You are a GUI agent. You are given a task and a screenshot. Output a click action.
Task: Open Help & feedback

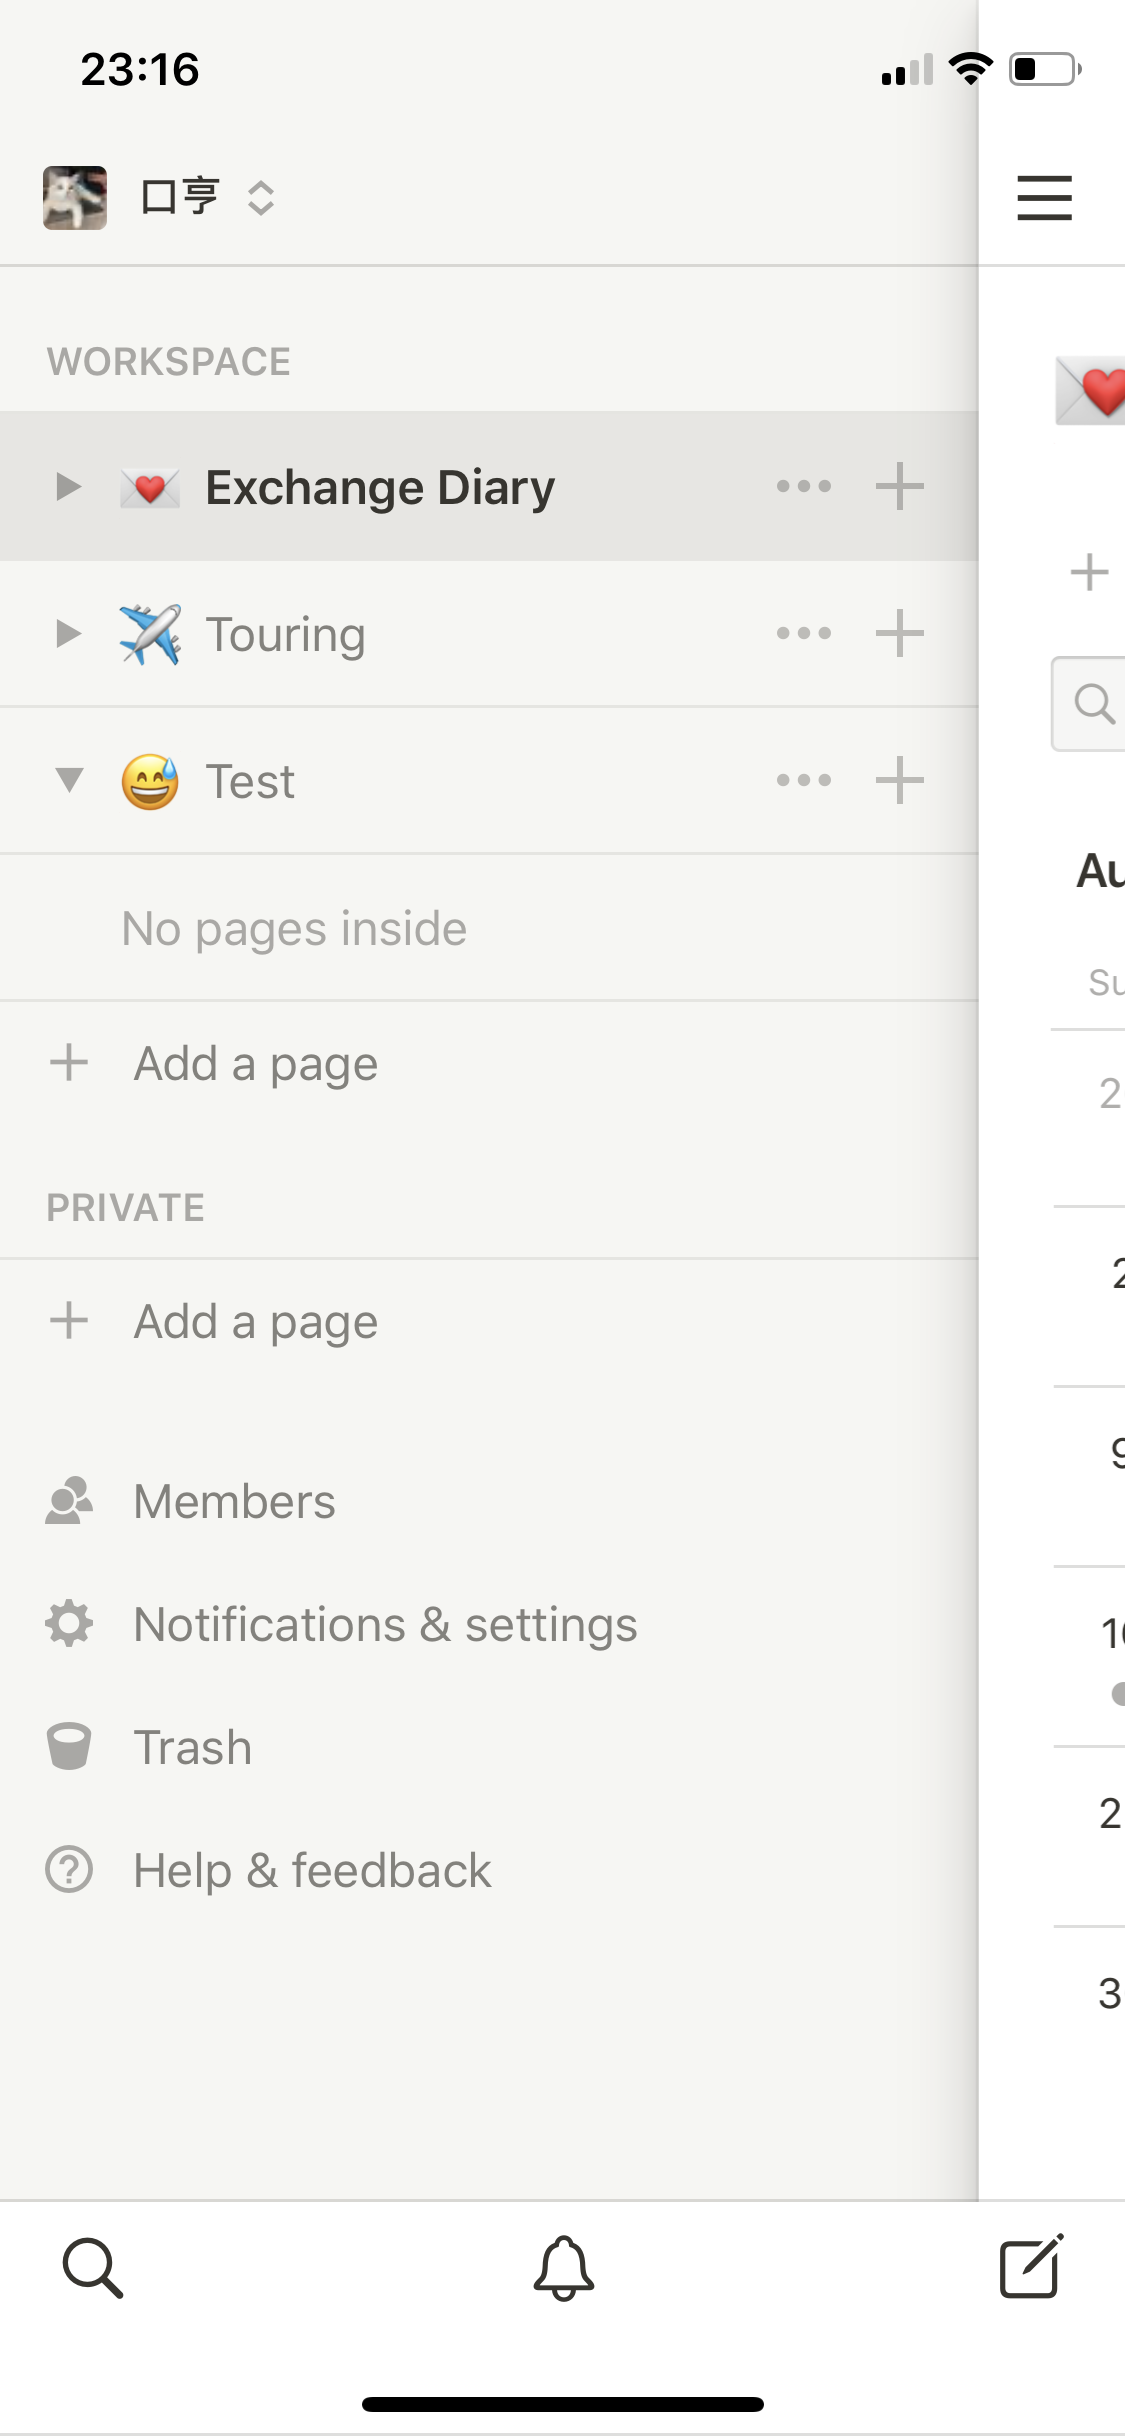pyautogui.click(x=312, y=1871)
